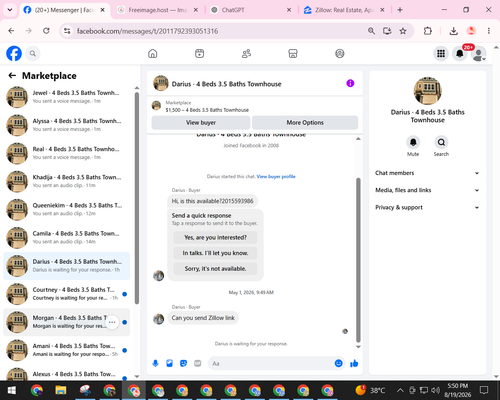Open Marketplace storefront icon in top navigation
The image size is (500, 400).
click(x=293, y=53)
